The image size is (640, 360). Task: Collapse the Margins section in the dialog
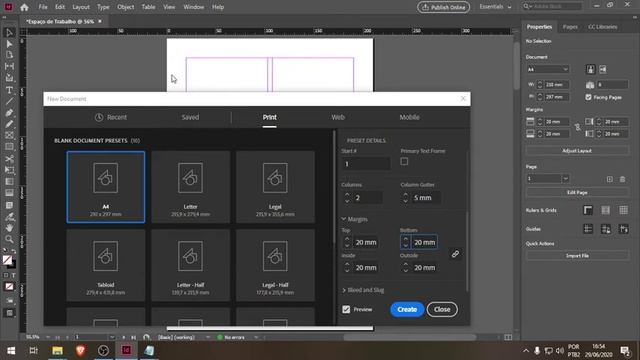pos(344,219)
